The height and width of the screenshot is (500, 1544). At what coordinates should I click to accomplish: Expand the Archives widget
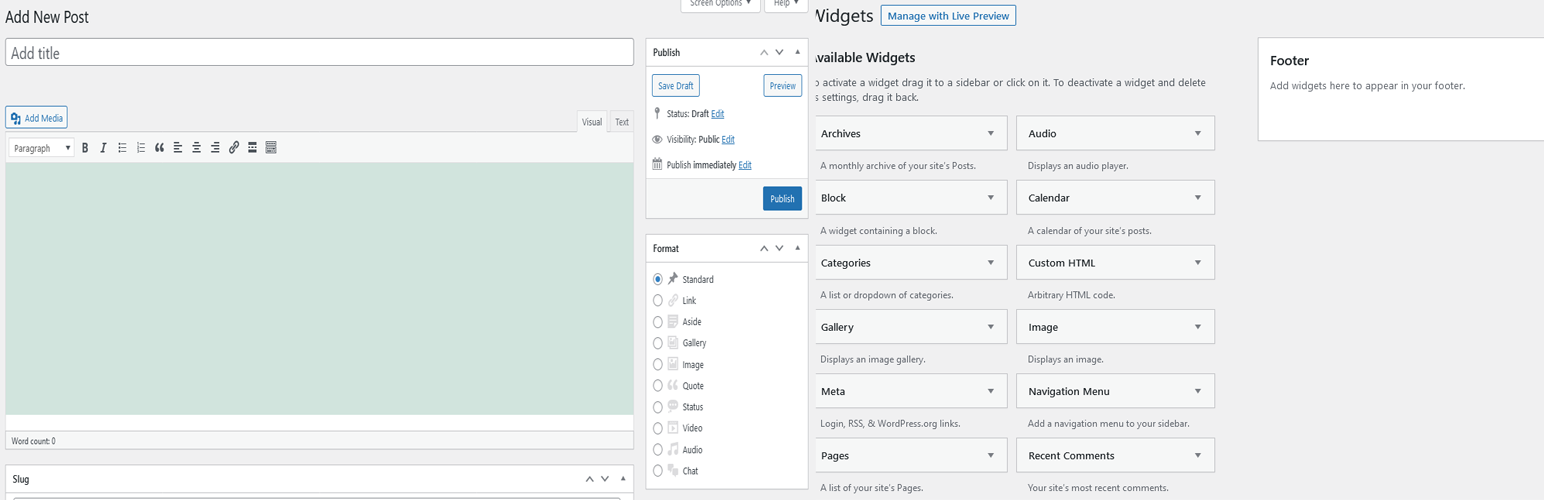(990, 133)
